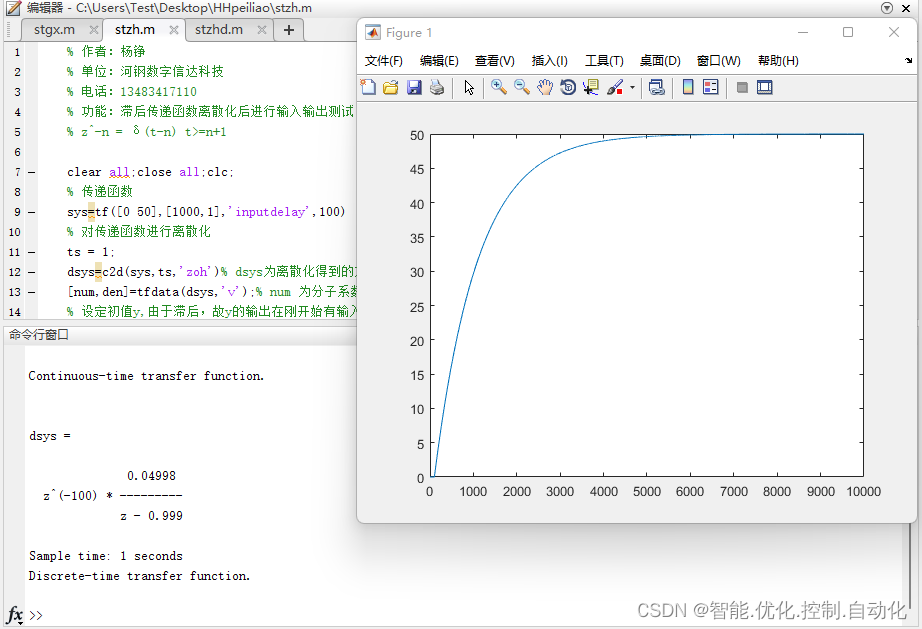
Task: Set breakpoint on line 9 dash
Action: tap(32, 212)
